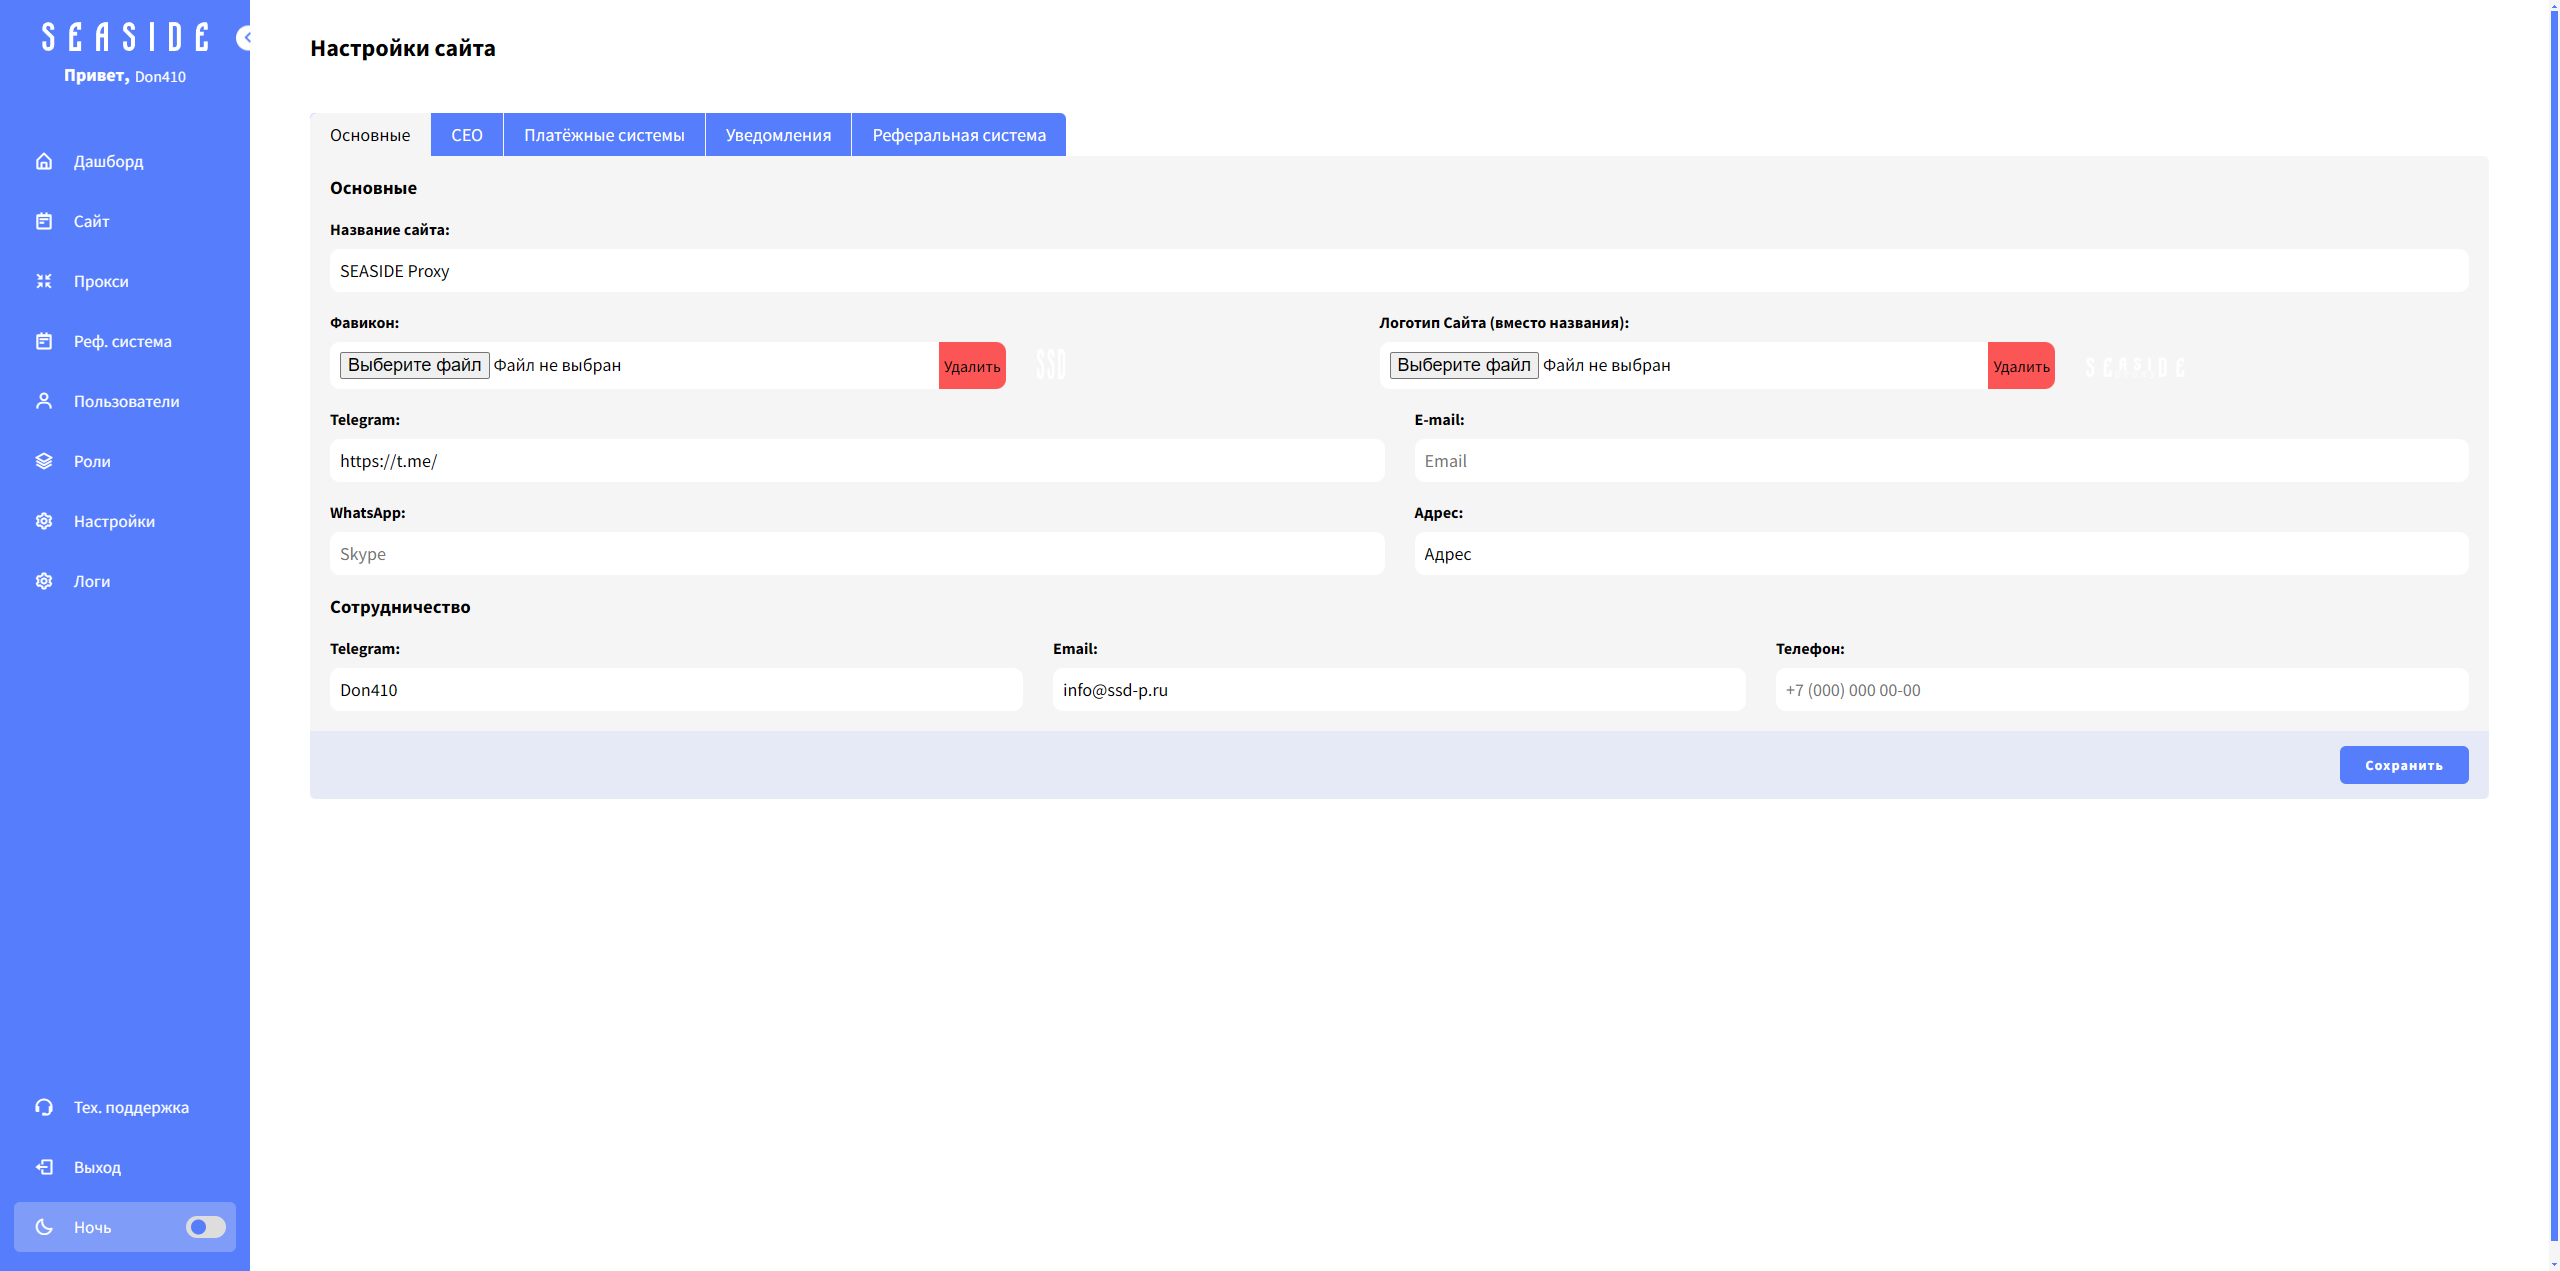Viewport: 2560px width, 1271px height.
Task: Focus the Телефон phone input field
Action: [2121, 690]
